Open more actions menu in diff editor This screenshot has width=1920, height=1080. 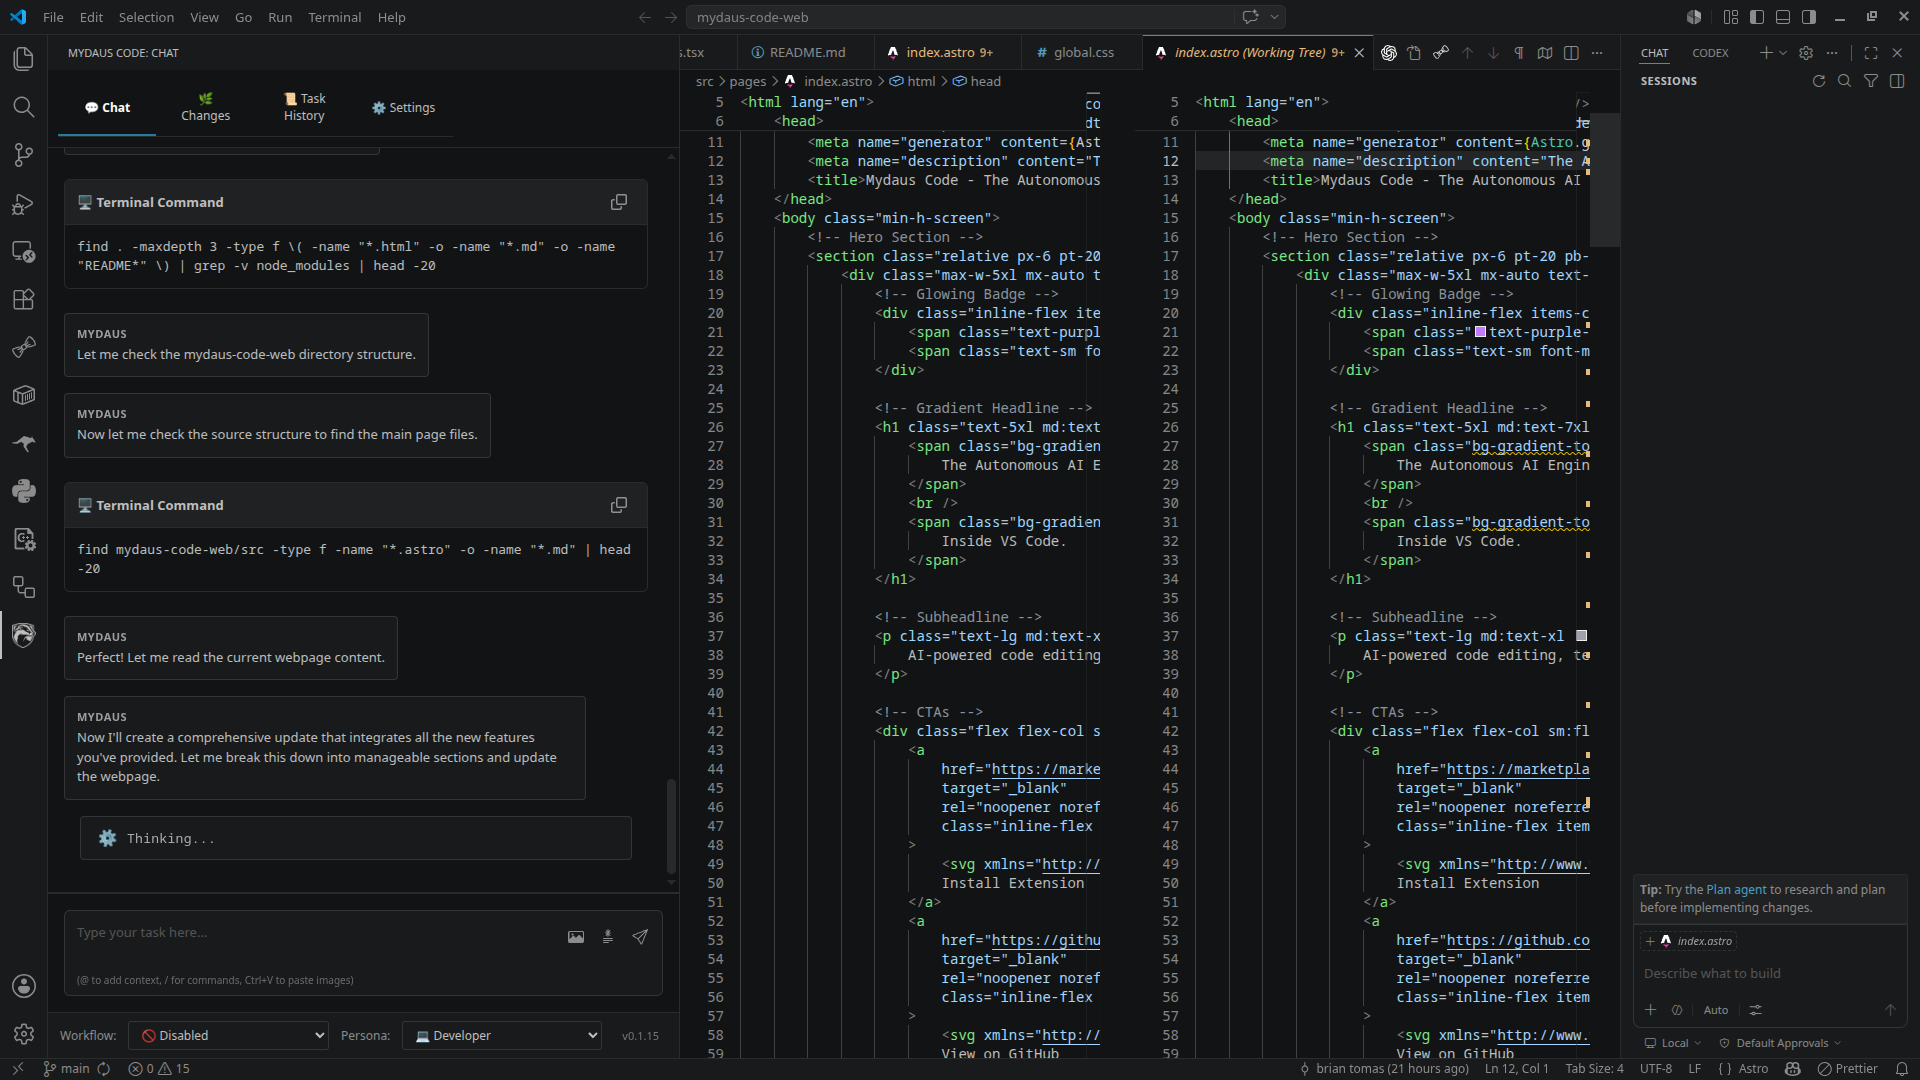pos(1597,53)
